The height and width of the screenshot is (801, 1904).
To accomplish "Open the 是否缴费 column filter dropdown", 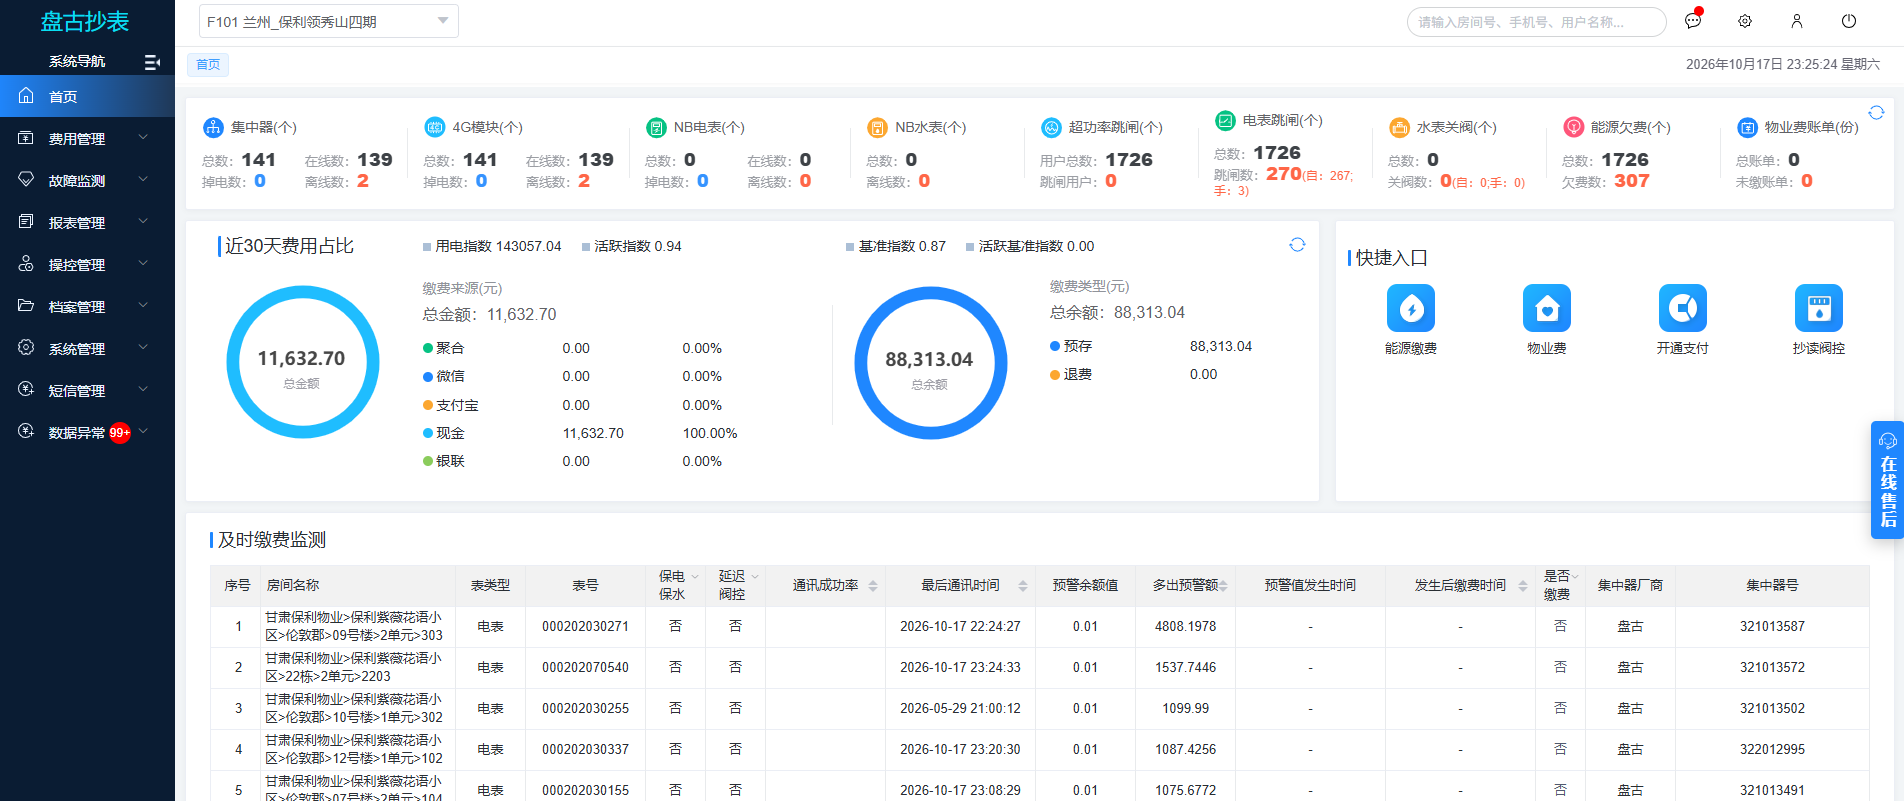I will pos(1575,577).
